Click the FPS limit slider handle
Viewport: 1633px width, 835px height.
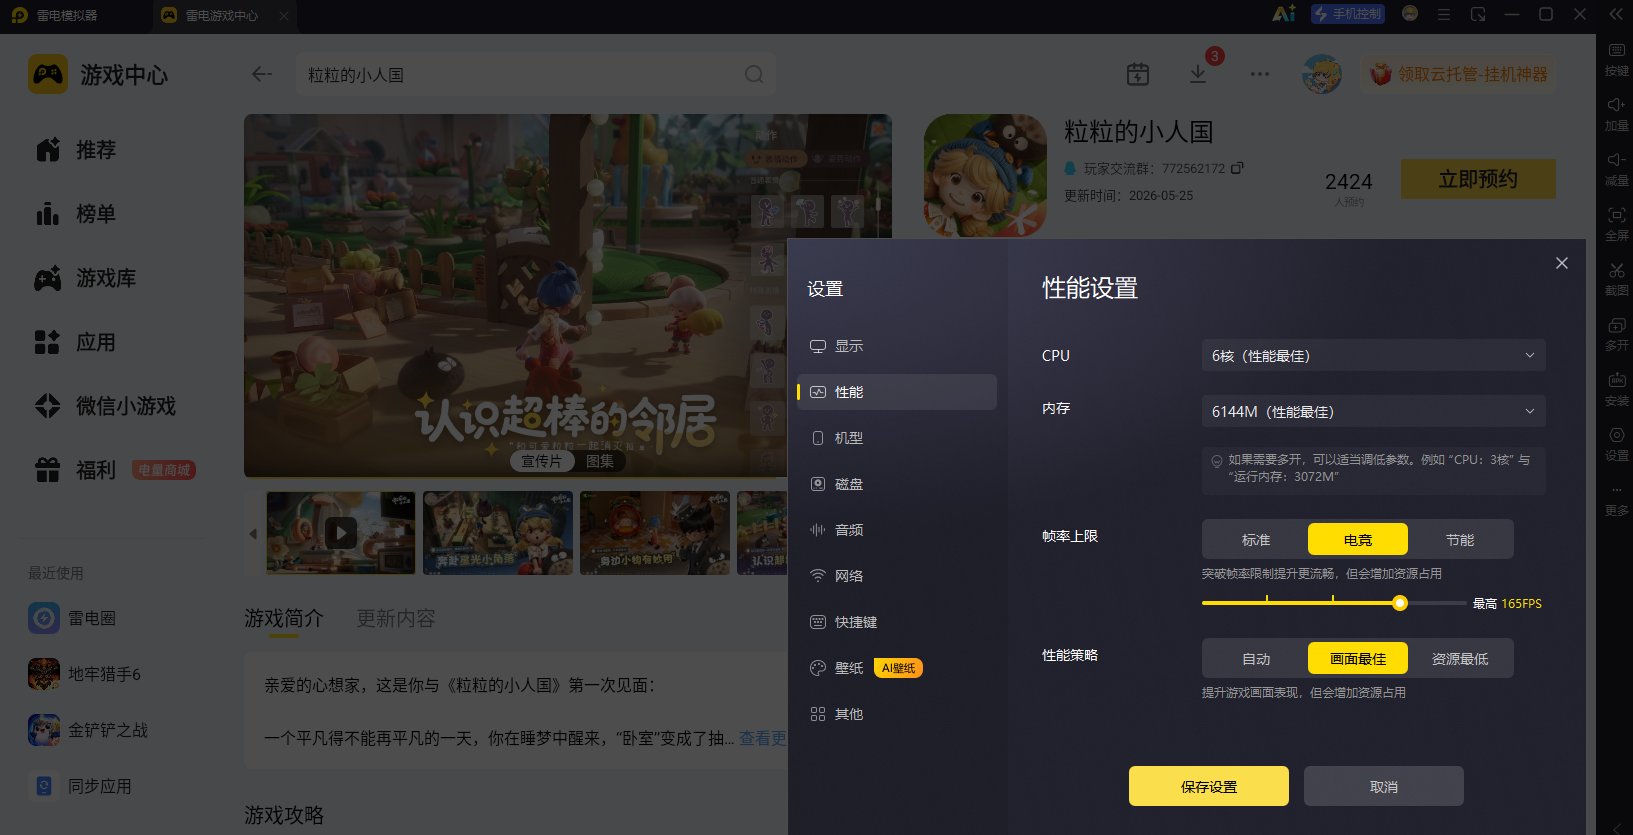pos(1400,603)
